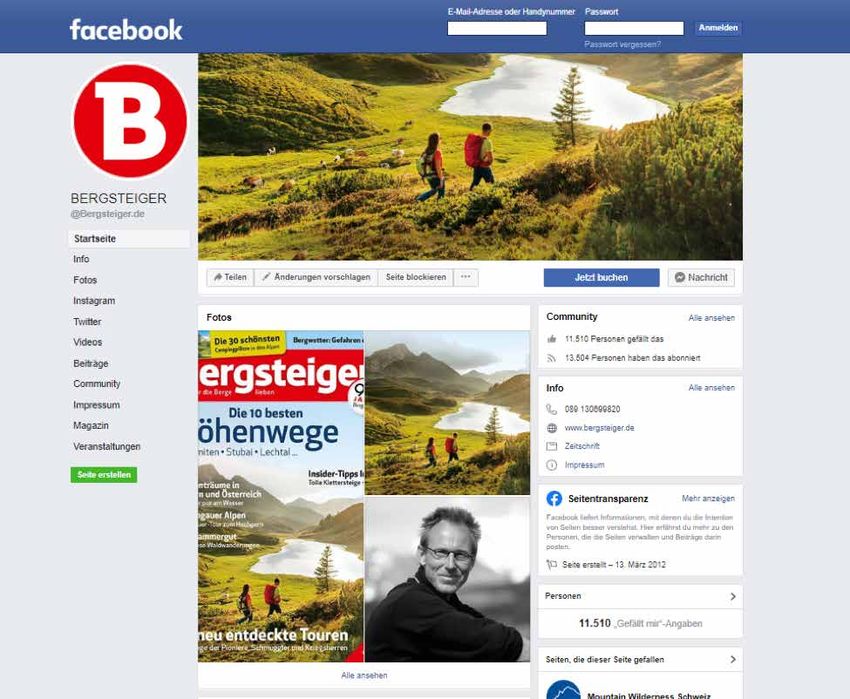The height and width of the screenshot is (699, 850).
Task: Click the Jetzt buchen button
Action: [601, 277]
